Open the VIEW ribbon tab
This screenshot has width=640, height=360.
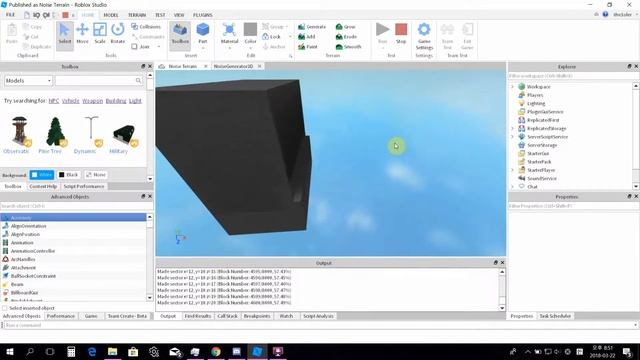point(179,15)
